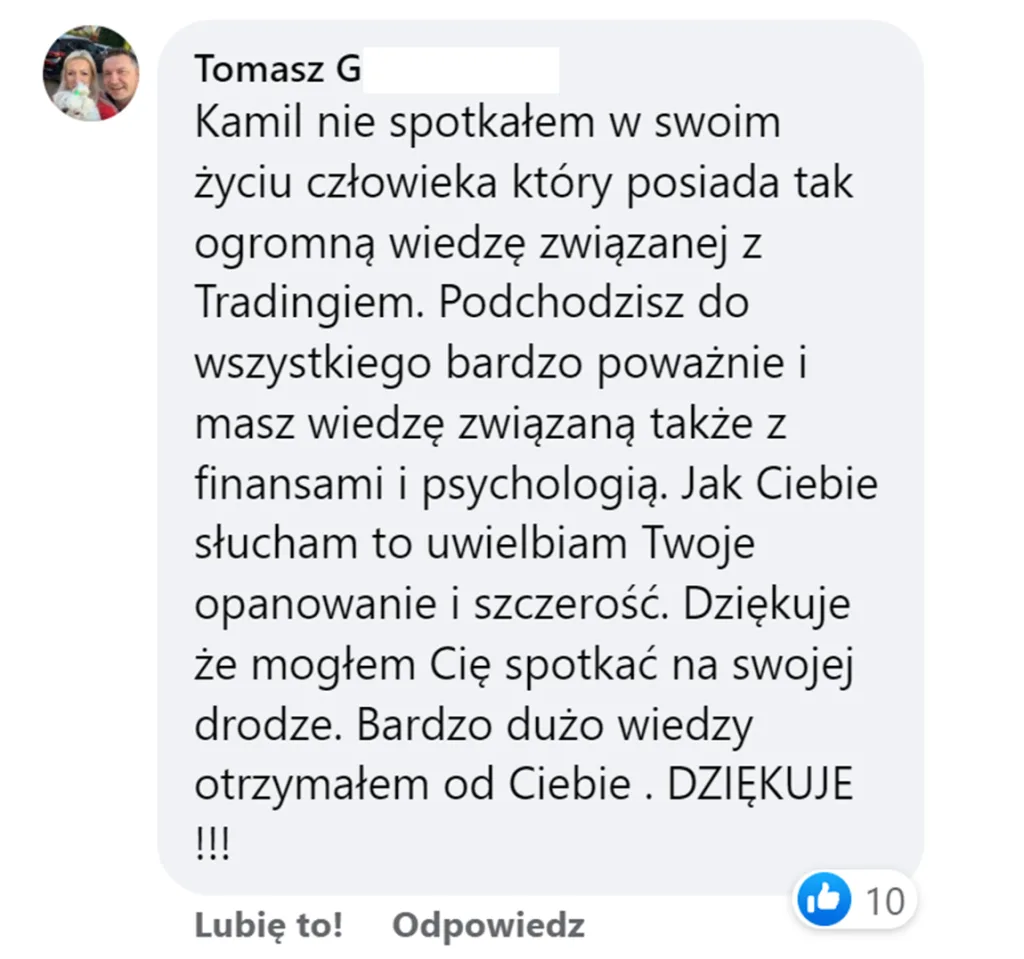Click the word otrzymałem in the last lines
This screenshot has width=1024, height=959.
(313, 786)
